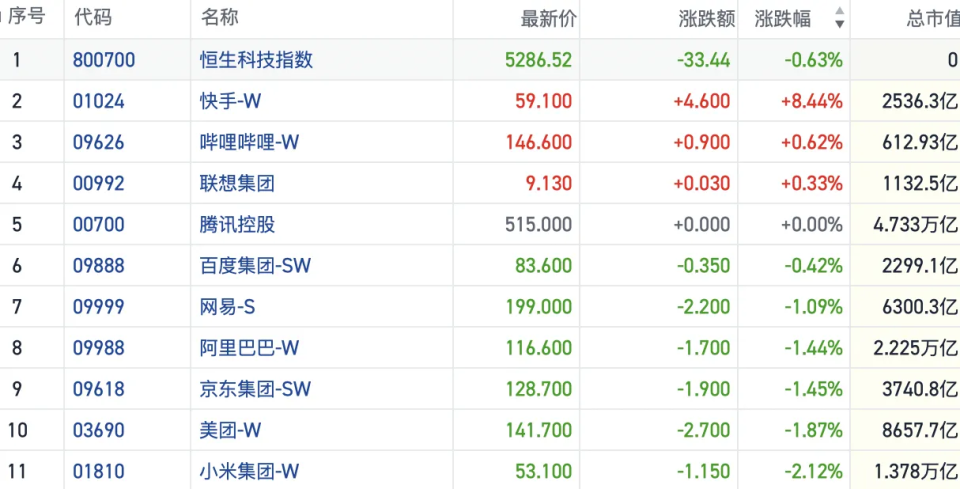Select the price 59.100 of 快手-W

[x=544, y=101]
